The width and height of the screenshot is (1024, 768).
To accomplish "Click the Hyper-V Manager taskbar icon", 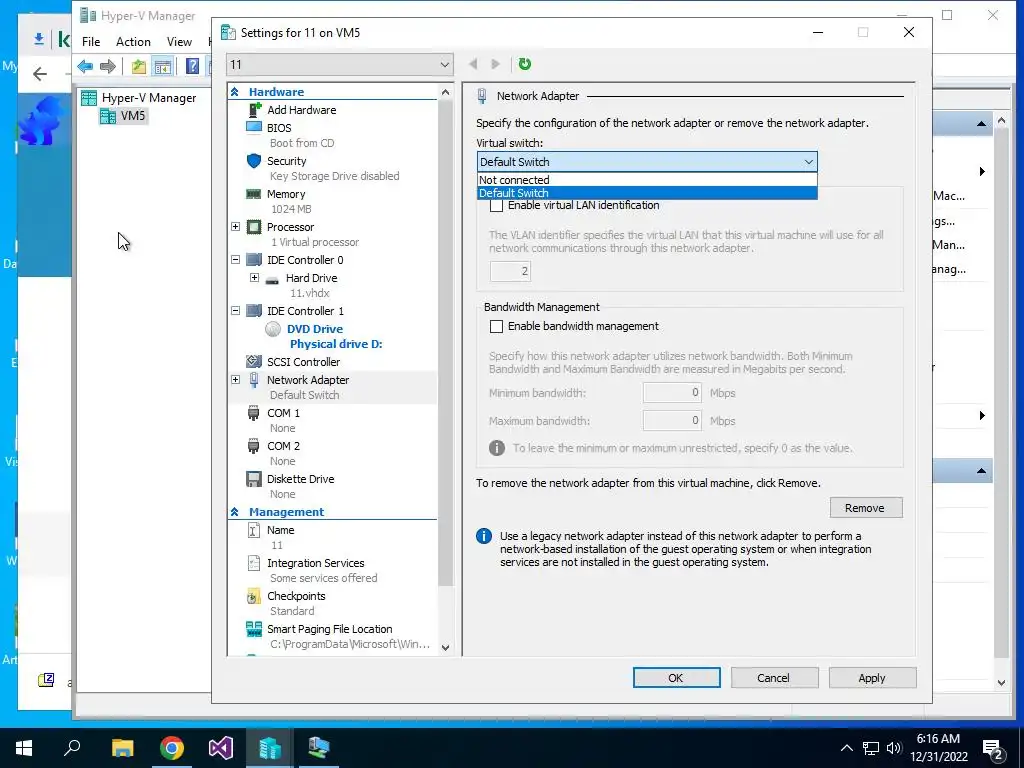I will point(270,748).
